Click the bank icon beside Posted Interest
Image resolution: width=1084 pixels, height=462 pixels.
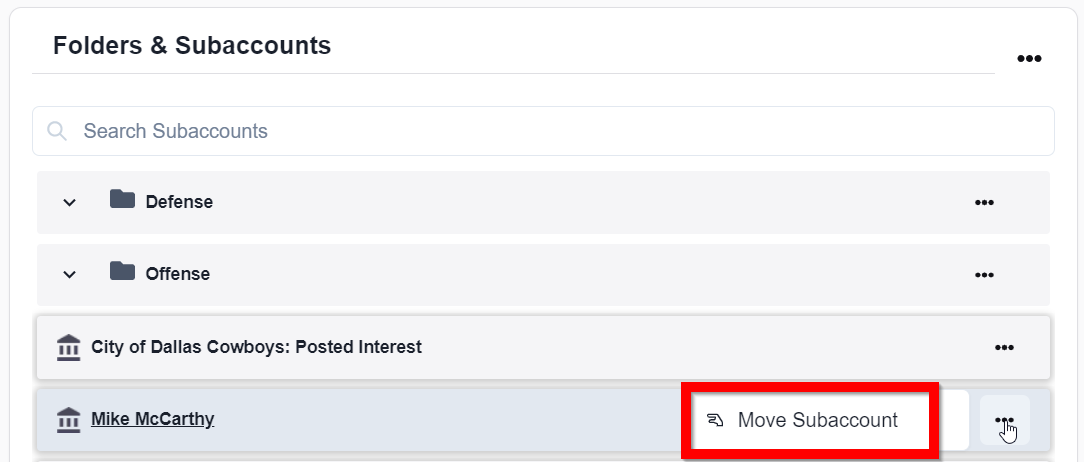coord(69,348)
